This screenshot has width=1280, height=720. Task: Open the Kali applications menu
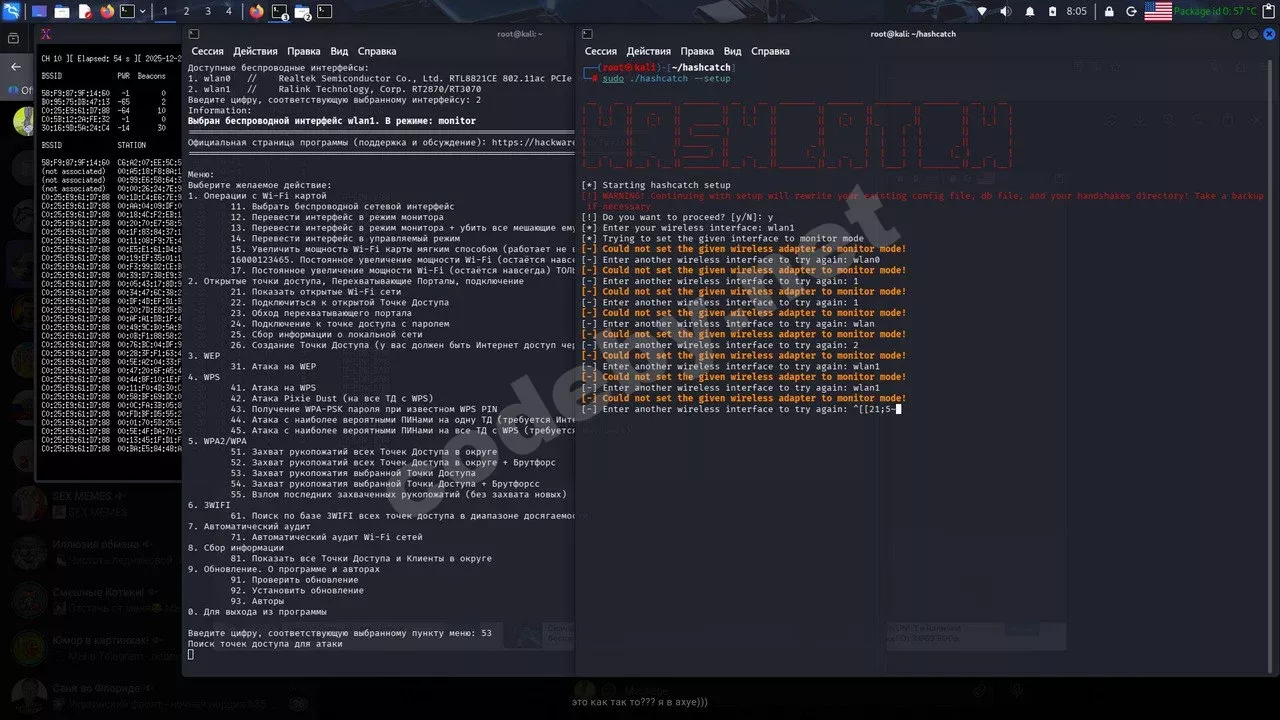(12, 12)
